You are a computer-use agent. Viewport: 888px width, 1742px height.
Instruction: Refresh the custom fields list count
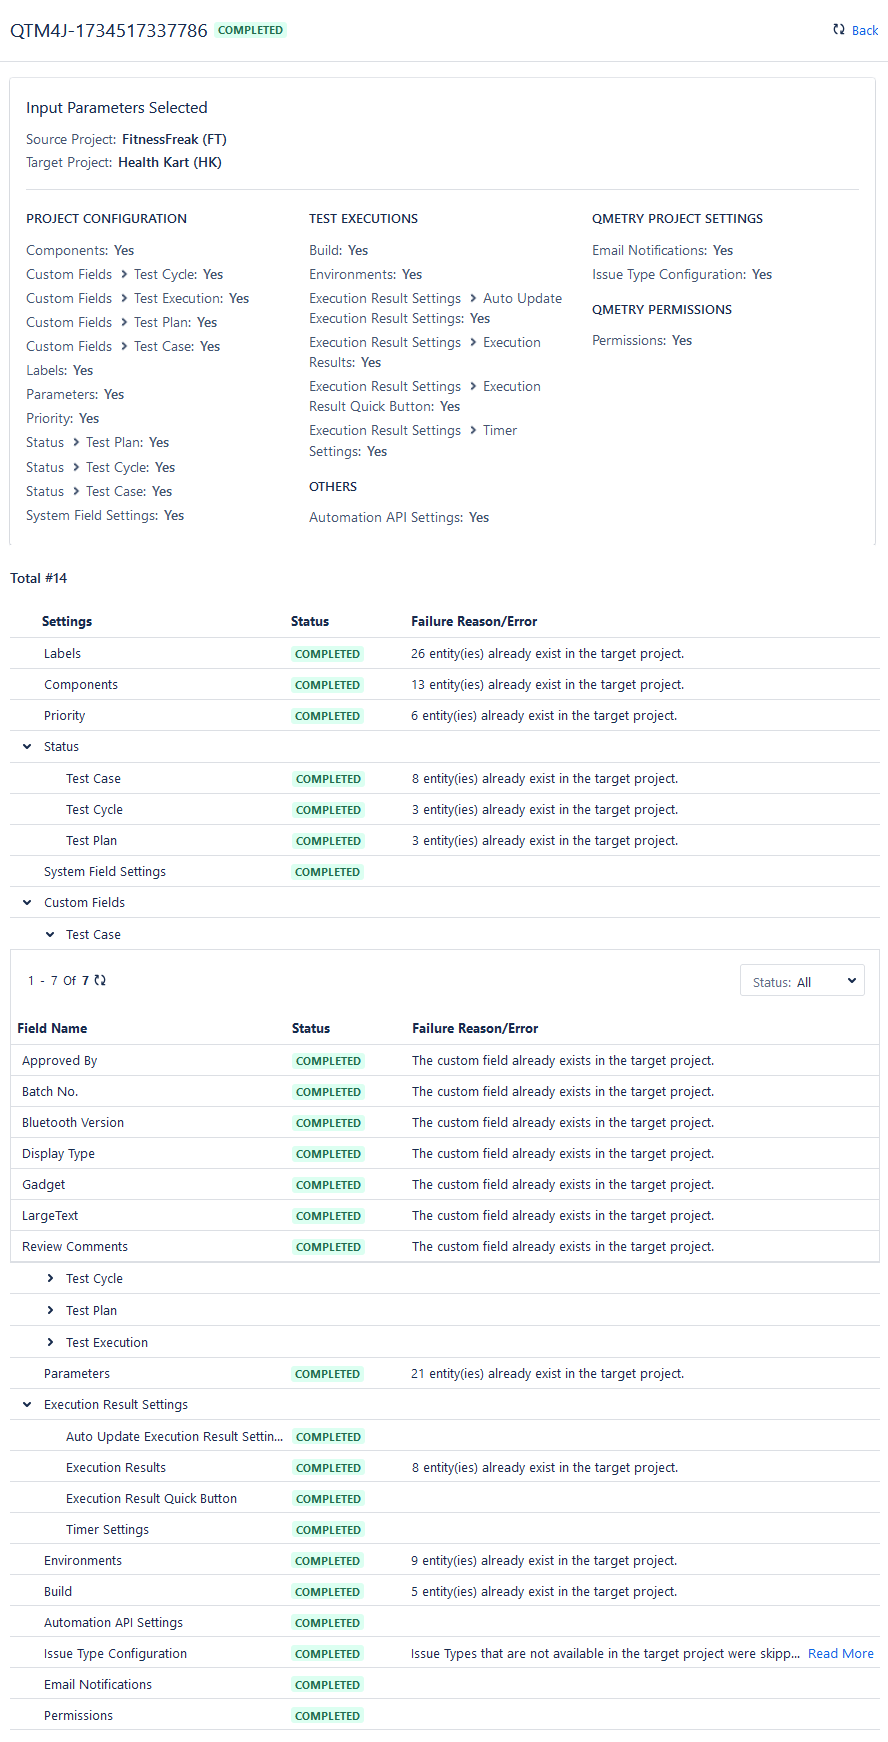click(100, 980)
